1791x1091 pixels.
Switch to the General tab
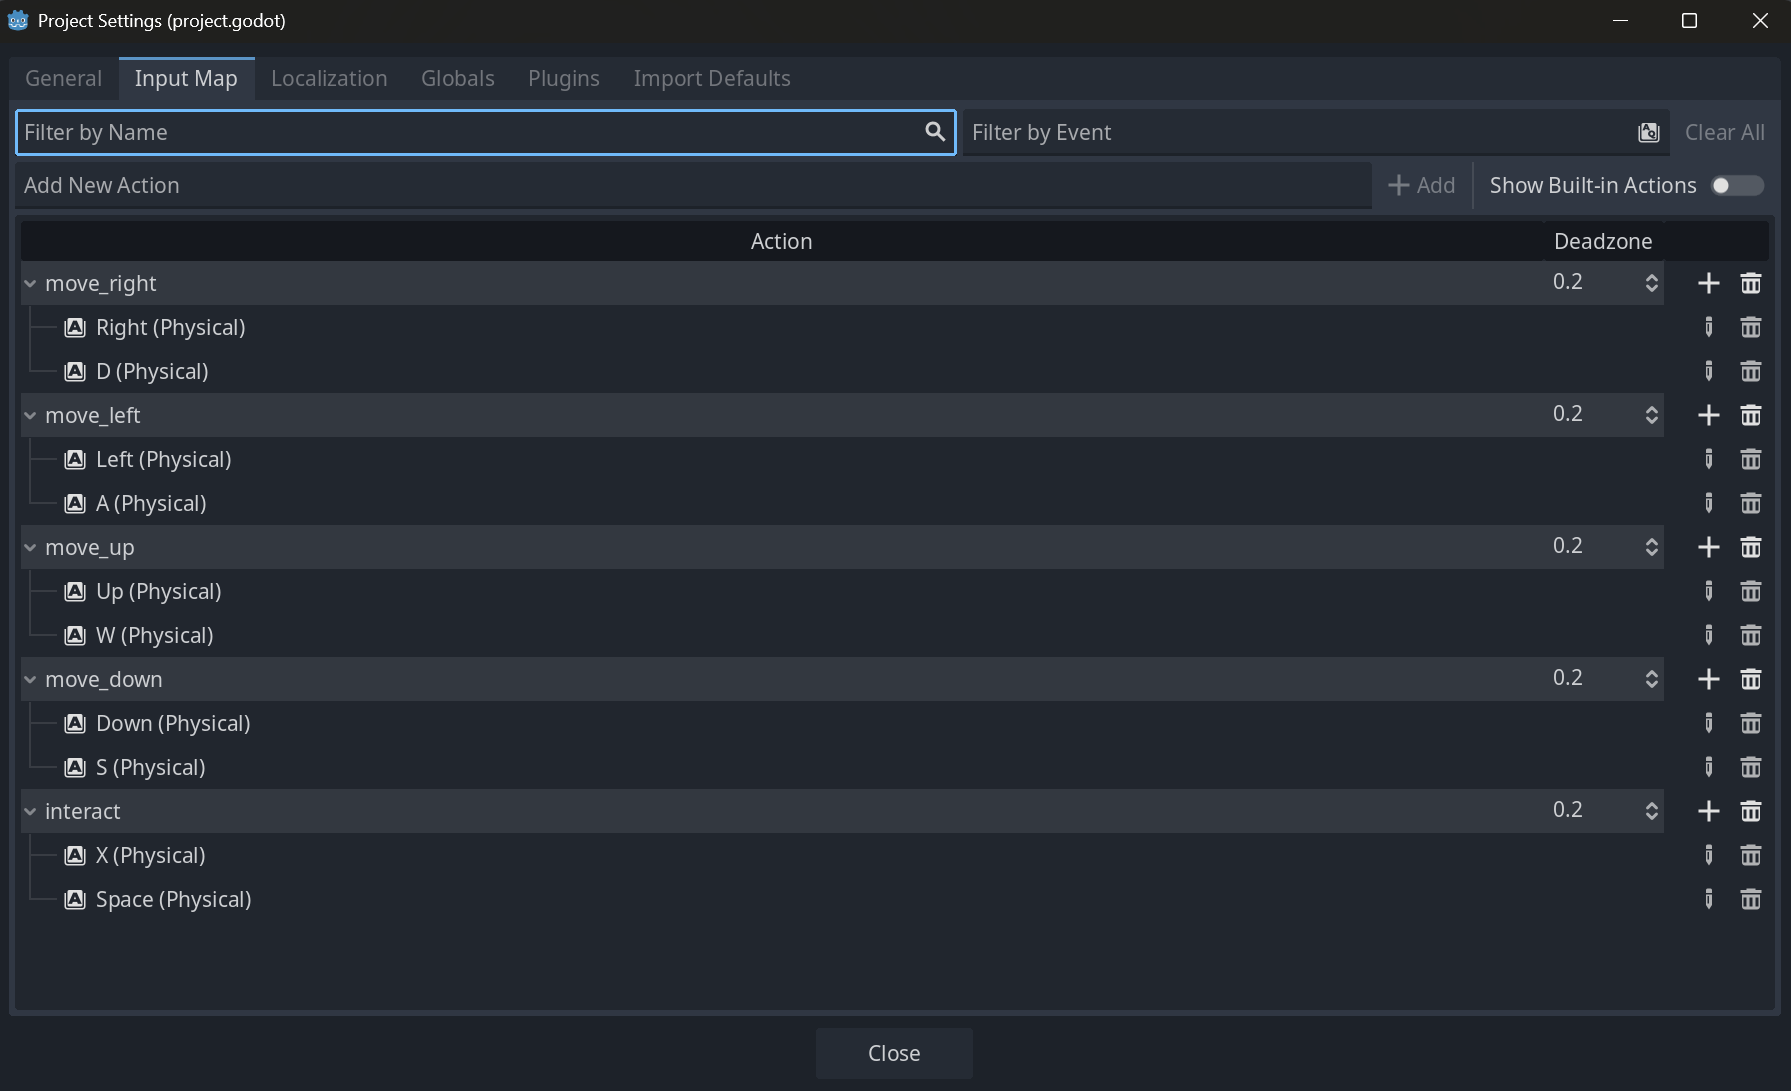click(62, 78)
